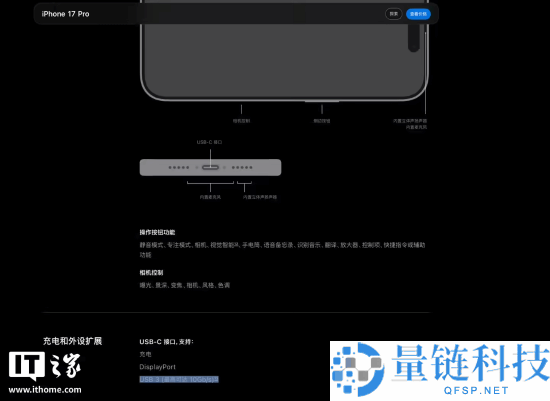550x401 pixels.
Task: Click the outlined 探索 button in header
Action: coord(394,14)
